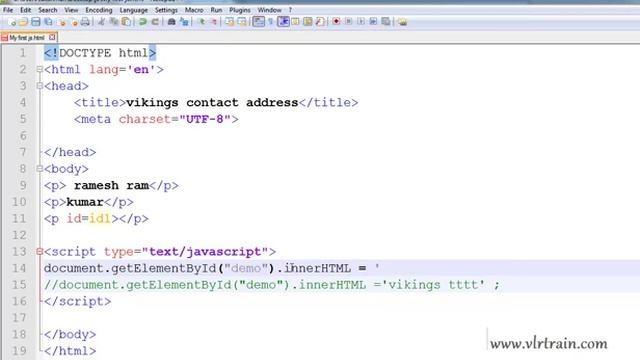Screen dimensions: 640x360
Task: Open the Encoding menu
Action: [98, 10]
